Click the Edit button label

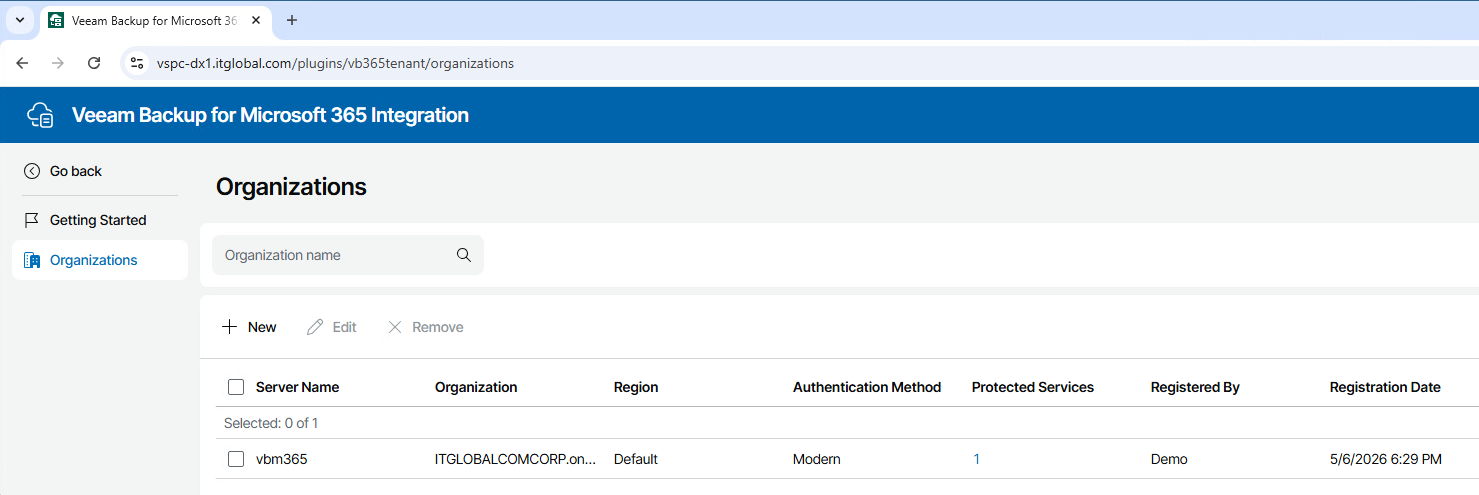point(345,327)
